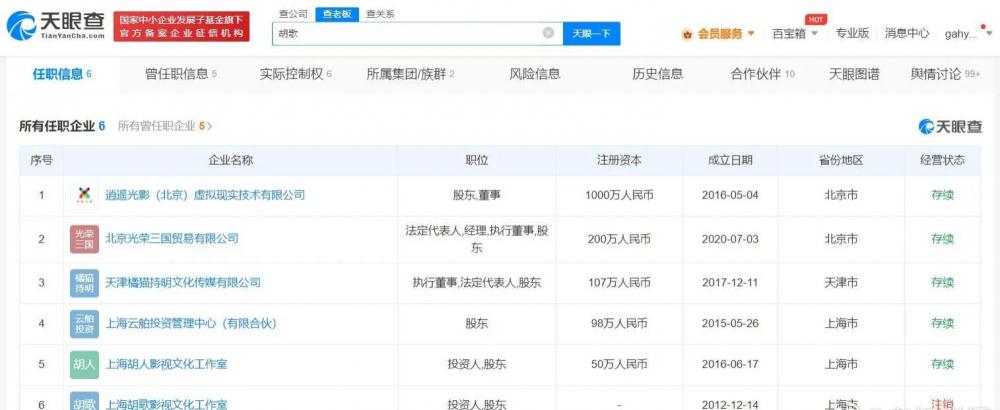Viewport: 1000px width, 410px height.
Task: Open the 胡人 company logo
Action: (84, 365)
